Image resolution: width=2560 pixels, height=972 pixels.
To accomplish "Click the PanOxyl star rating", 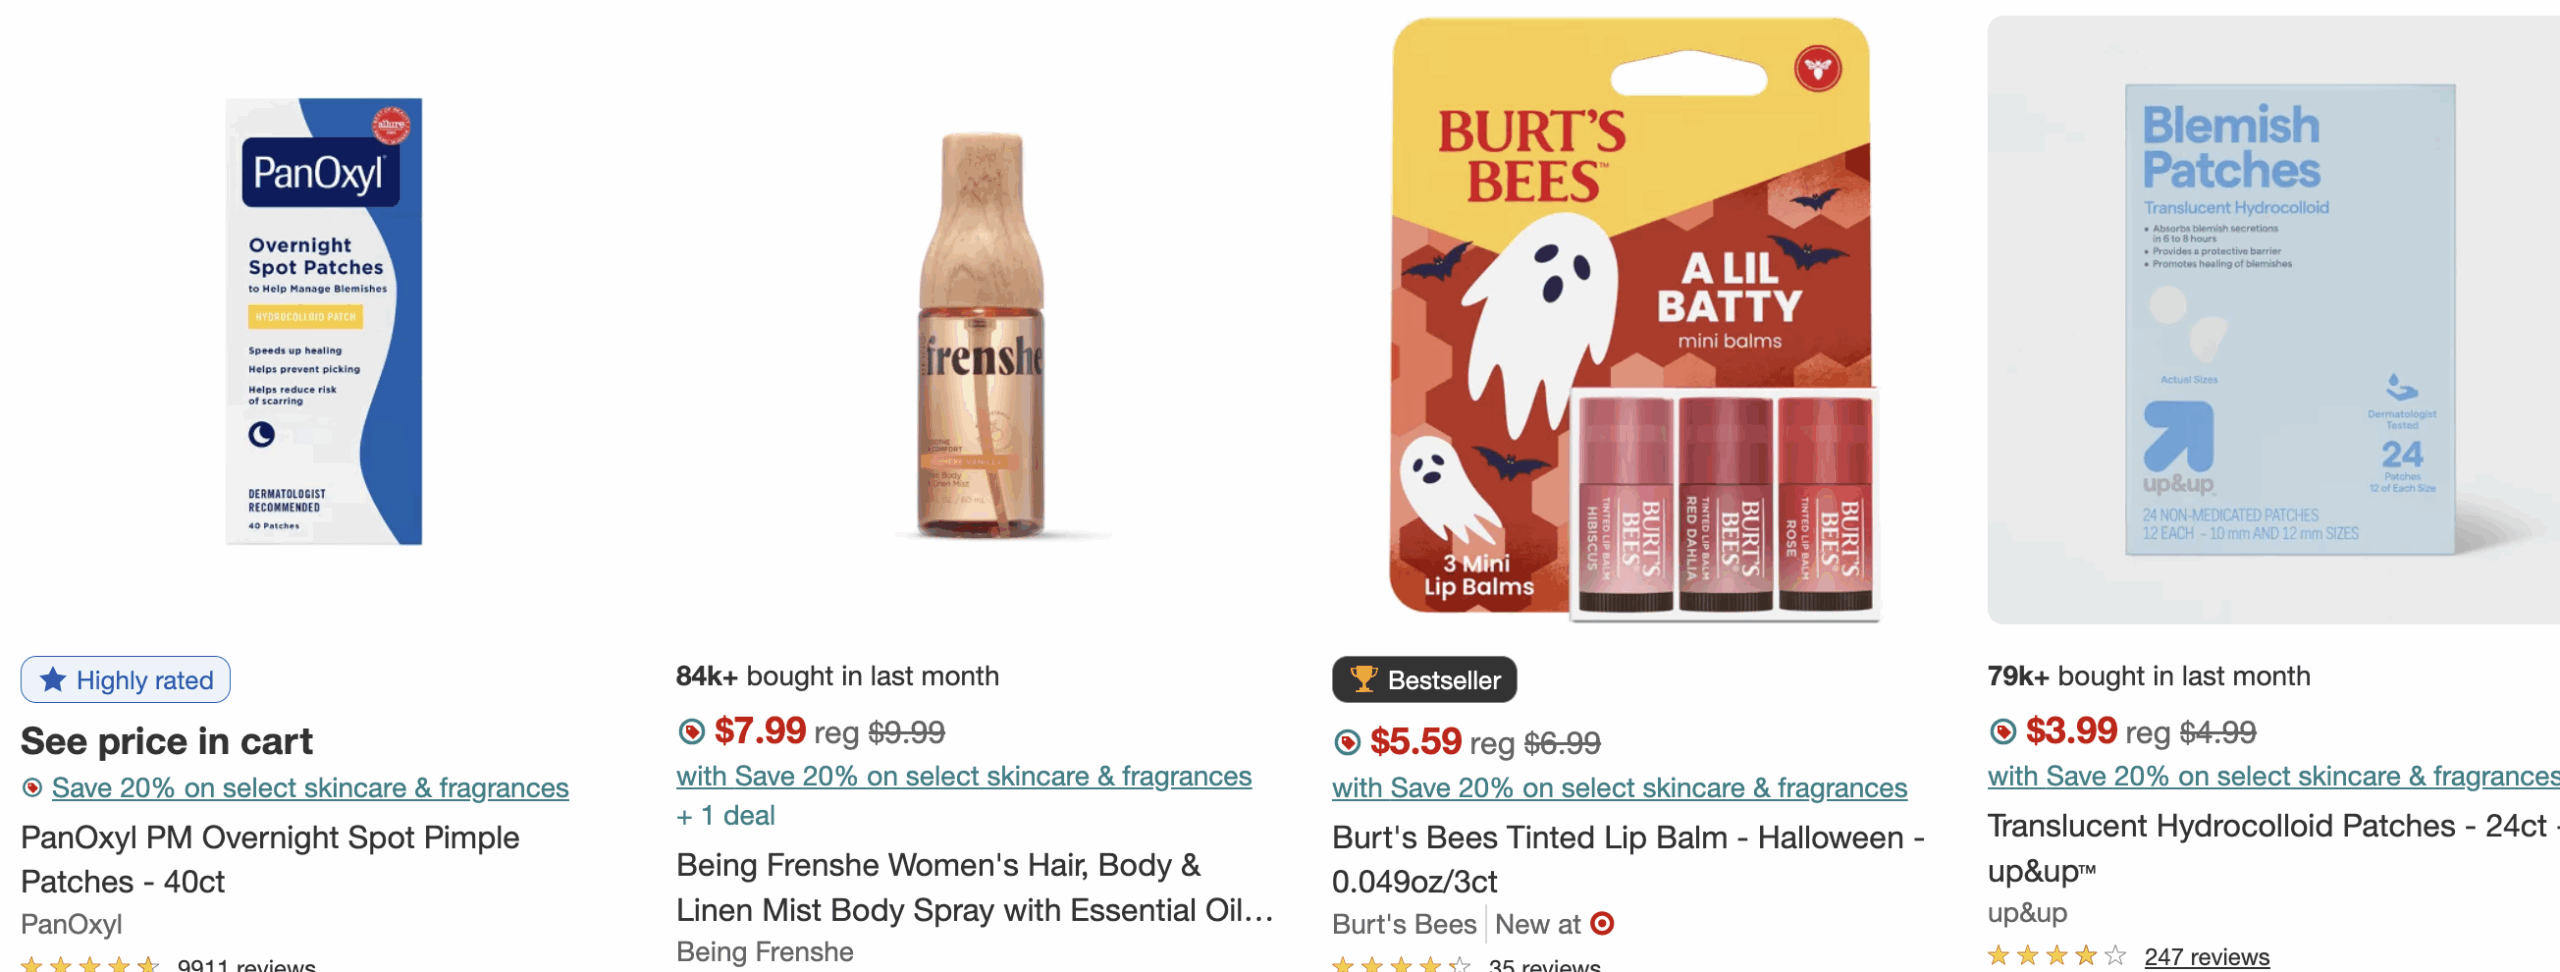I will click(90, 964).
